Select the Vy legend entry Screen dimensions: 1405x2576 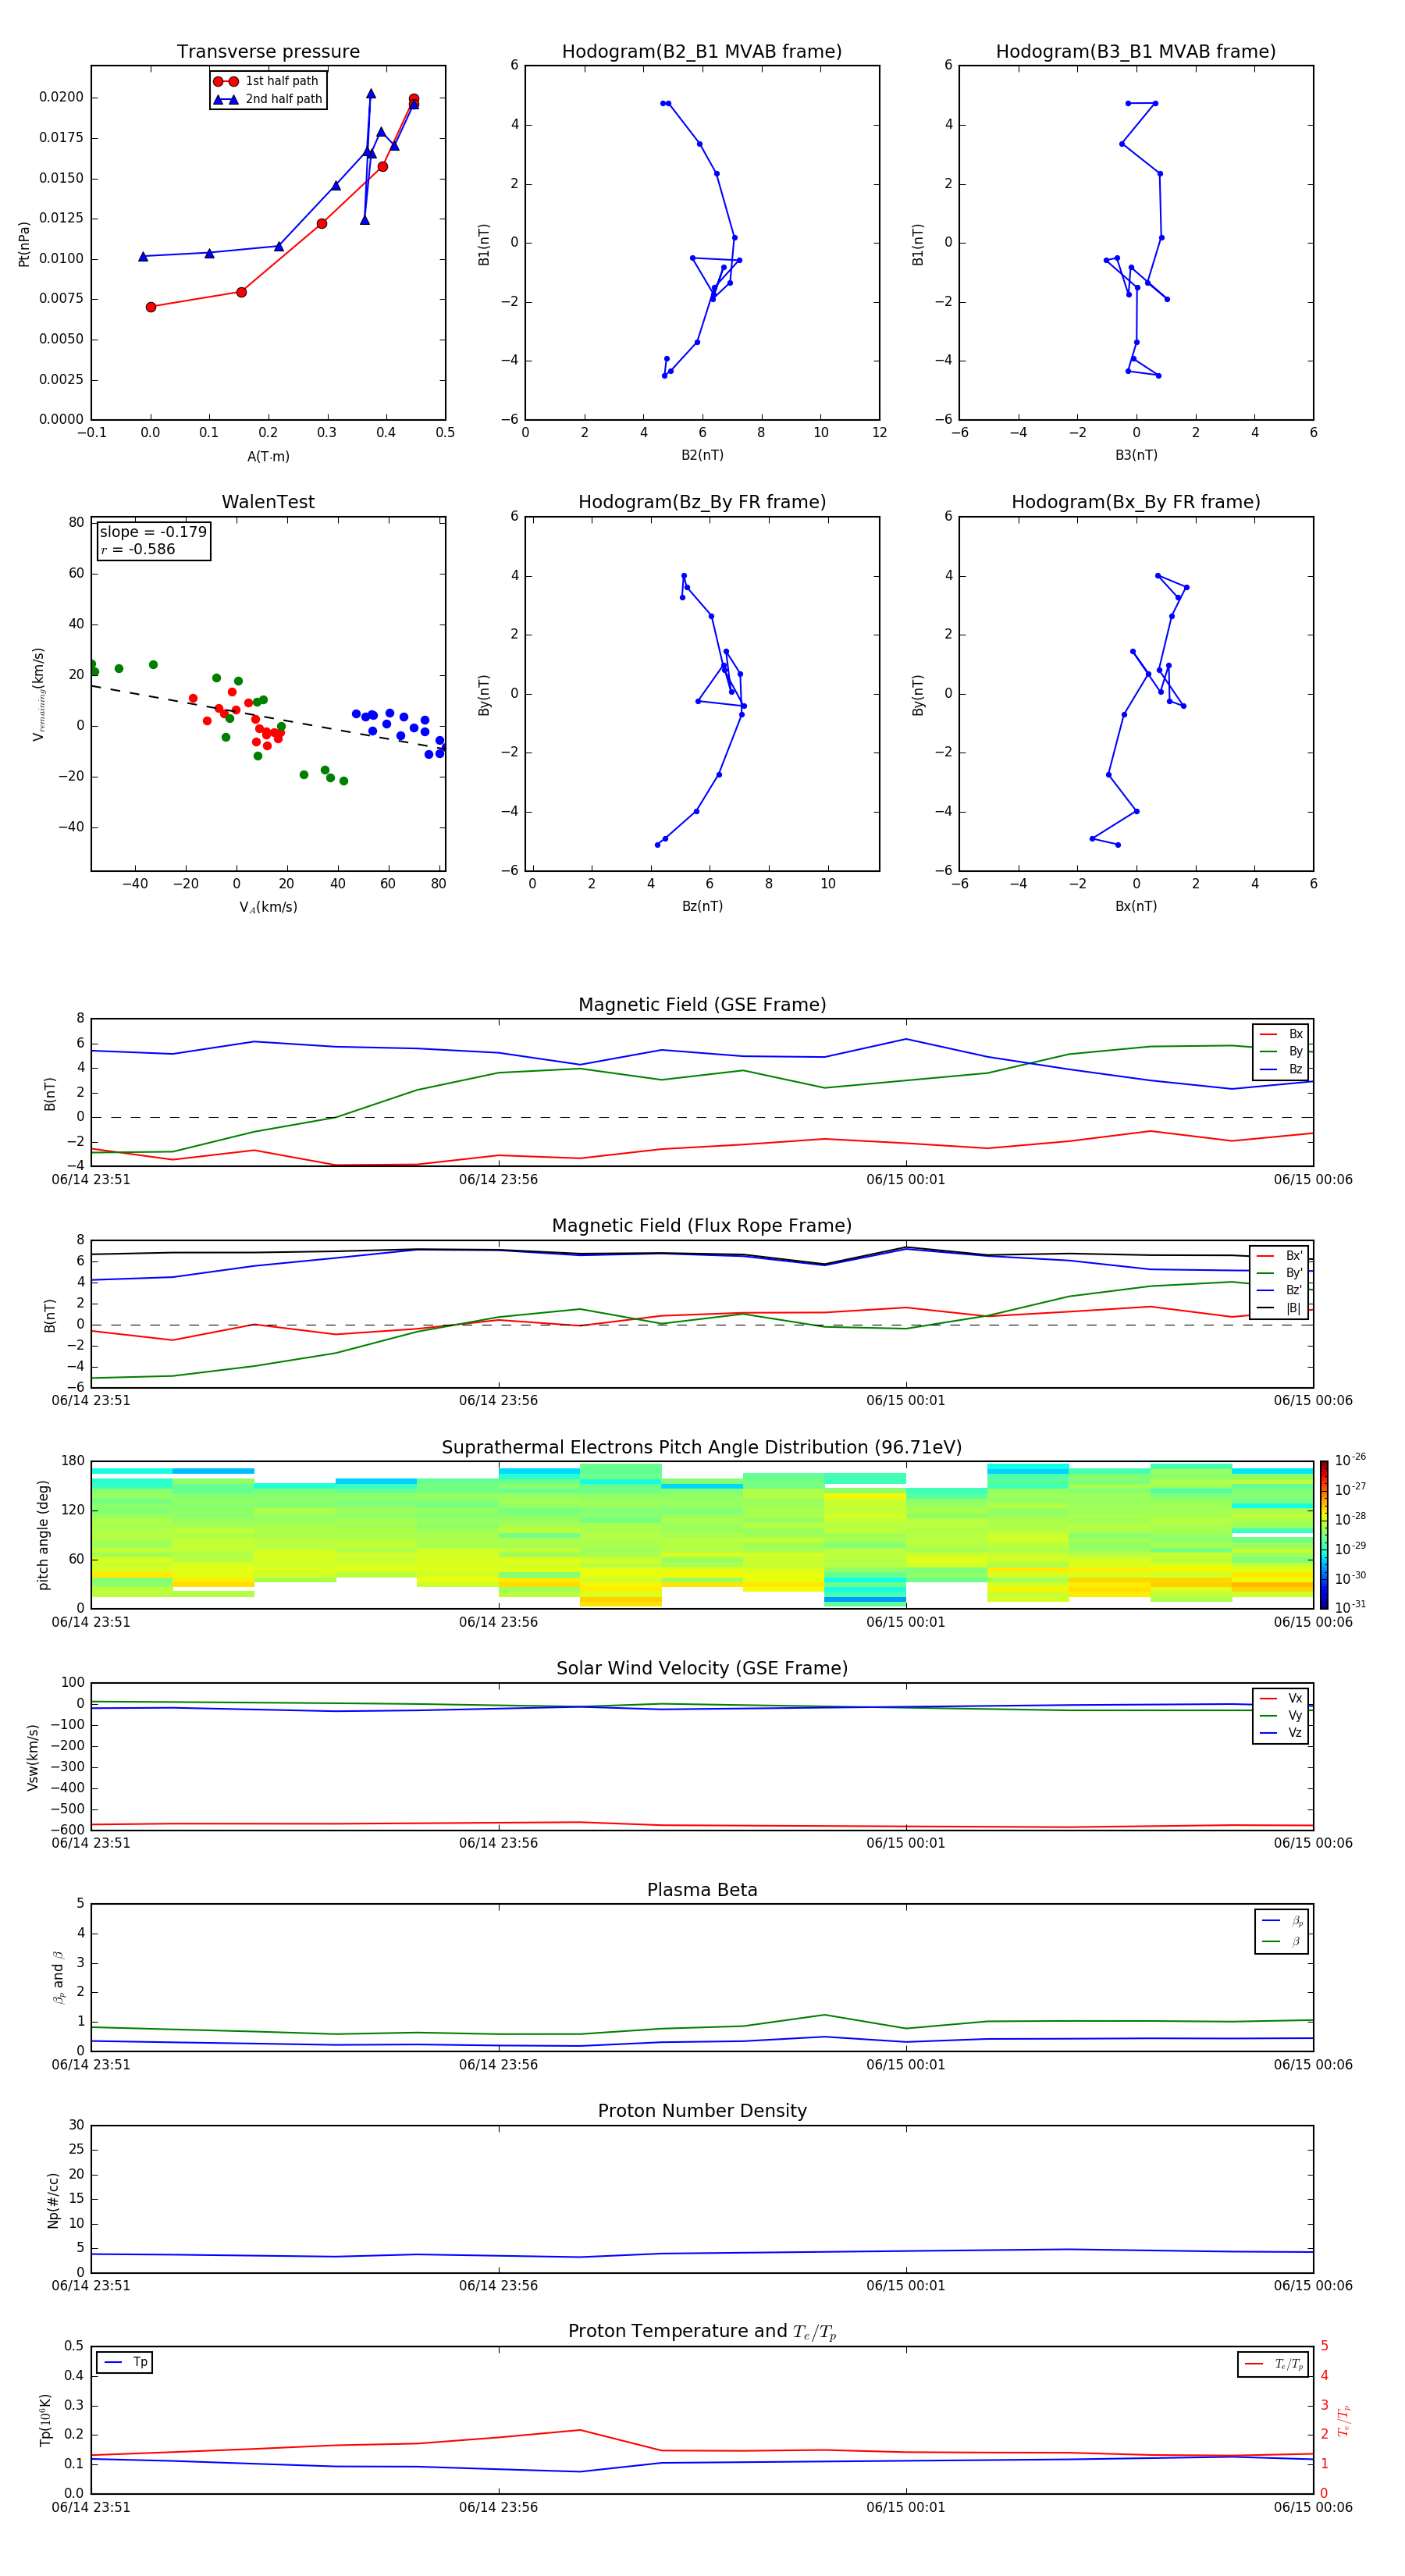tap(1281, 1716)
